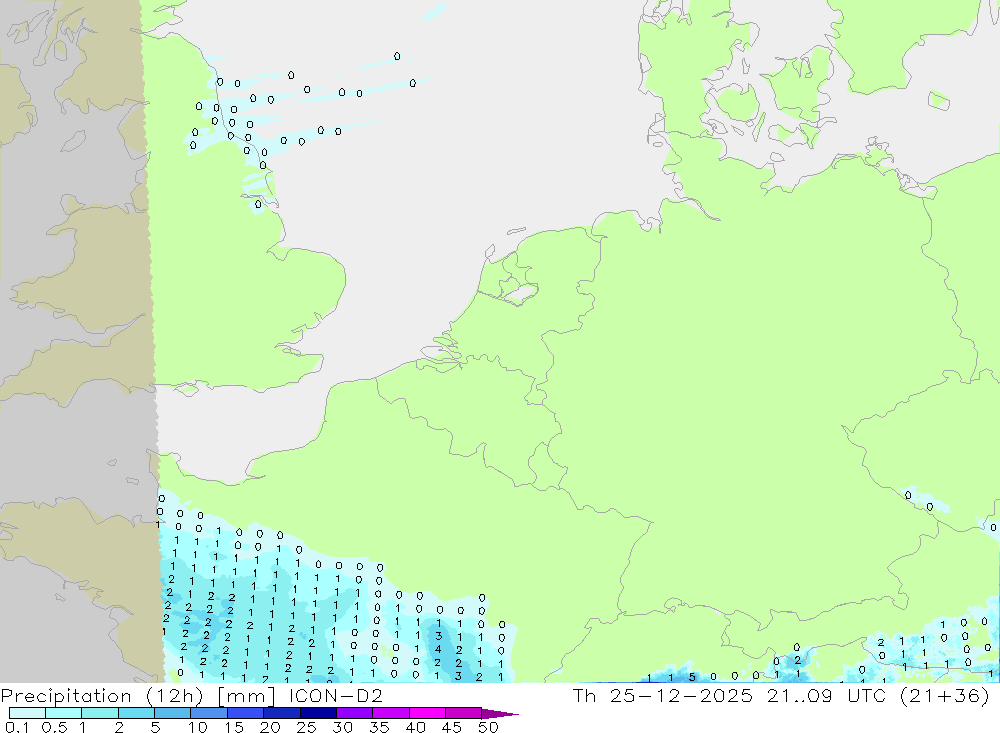This screenshot has width=1000, height=733.
Task: Click the legend label '15'
Action: click(x=234, y=727)
